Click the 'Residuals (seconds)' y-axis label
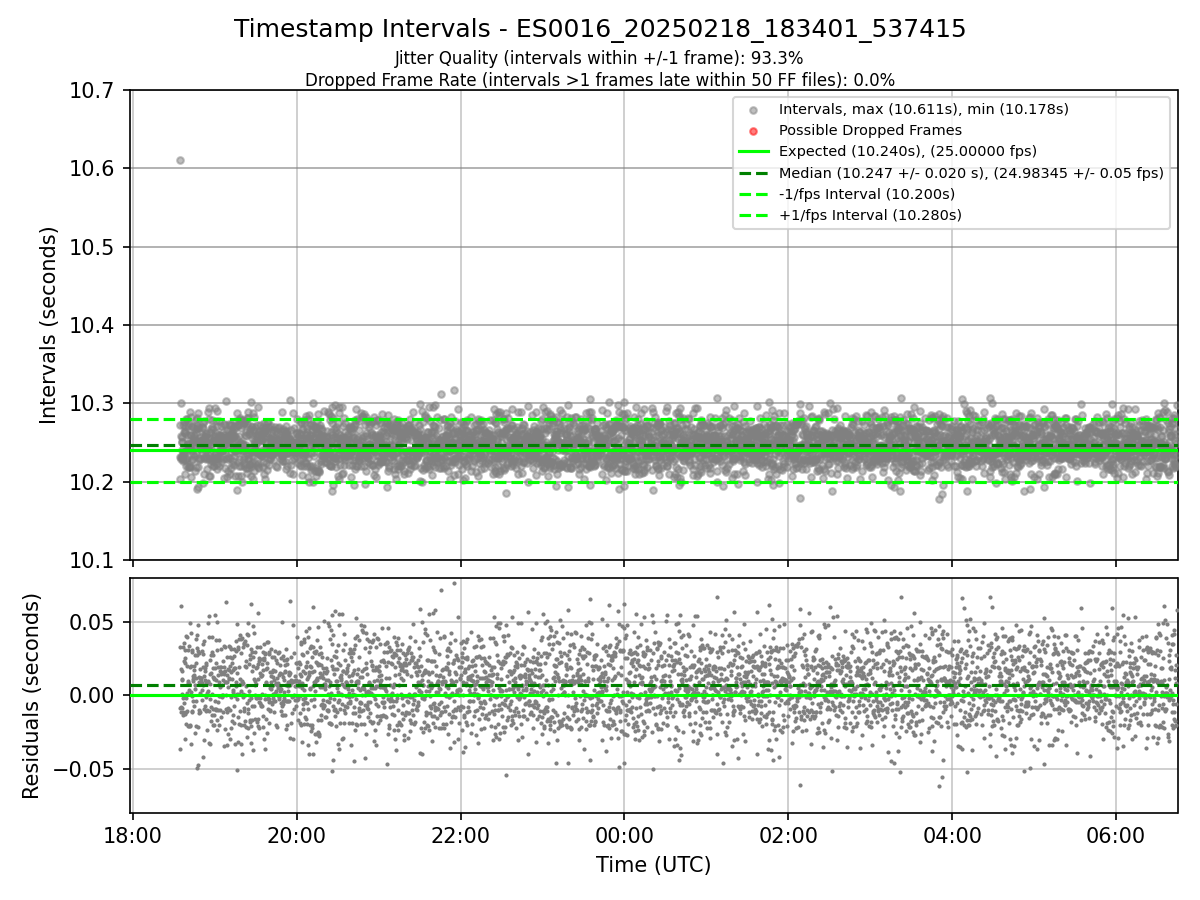 (x=31, y=696)
